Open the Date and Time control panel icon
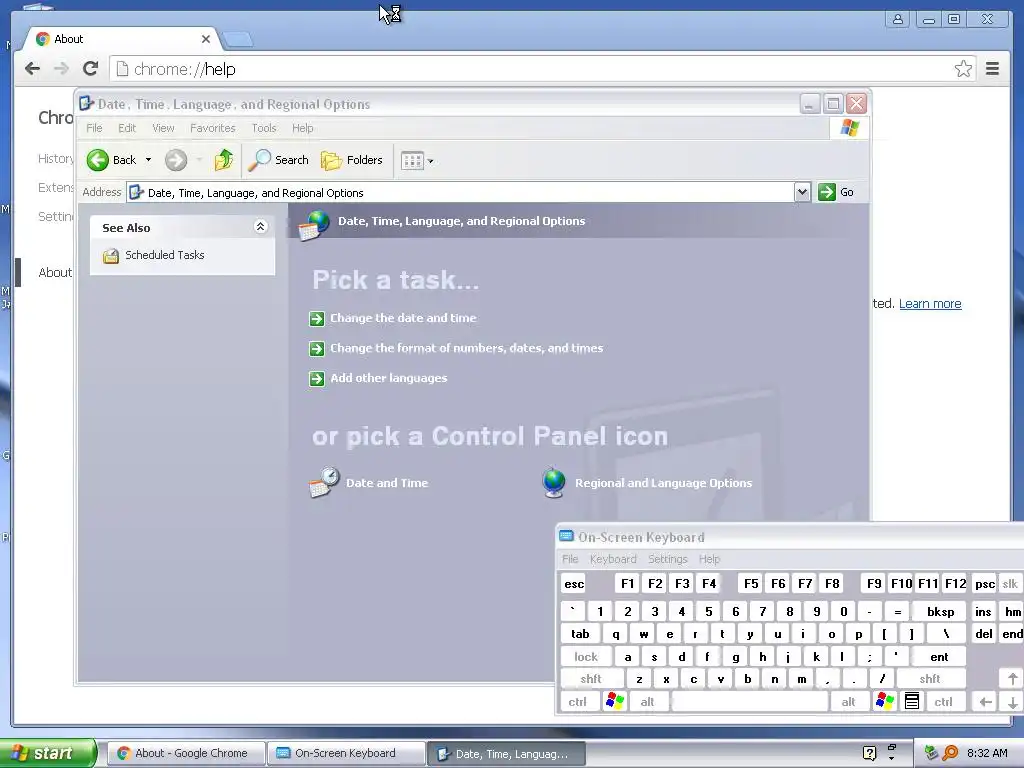 (325, 483)
